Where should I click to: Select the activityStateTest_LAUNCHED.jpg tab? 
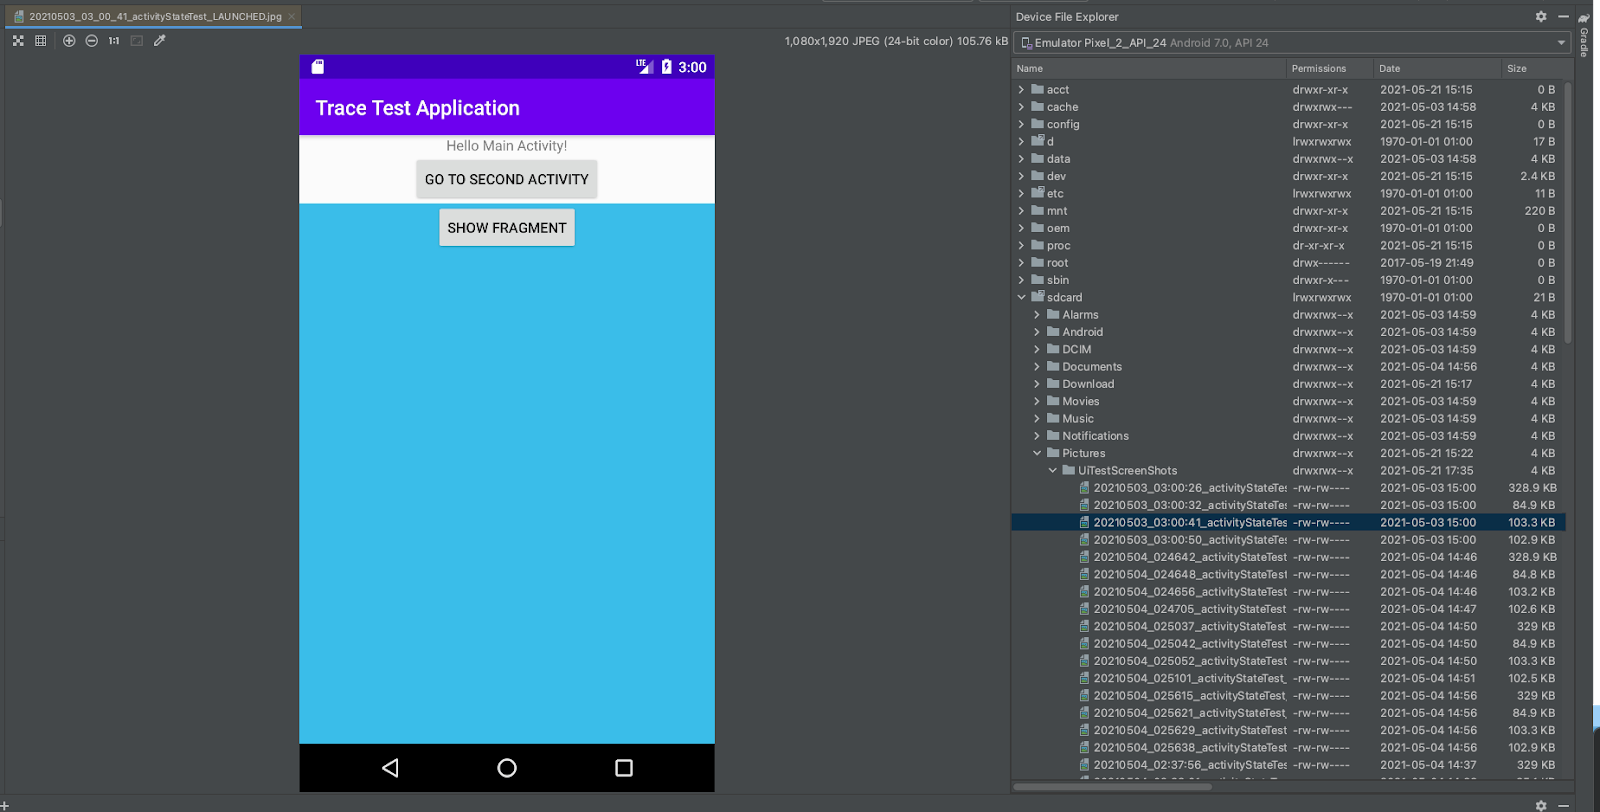(155, 17)
